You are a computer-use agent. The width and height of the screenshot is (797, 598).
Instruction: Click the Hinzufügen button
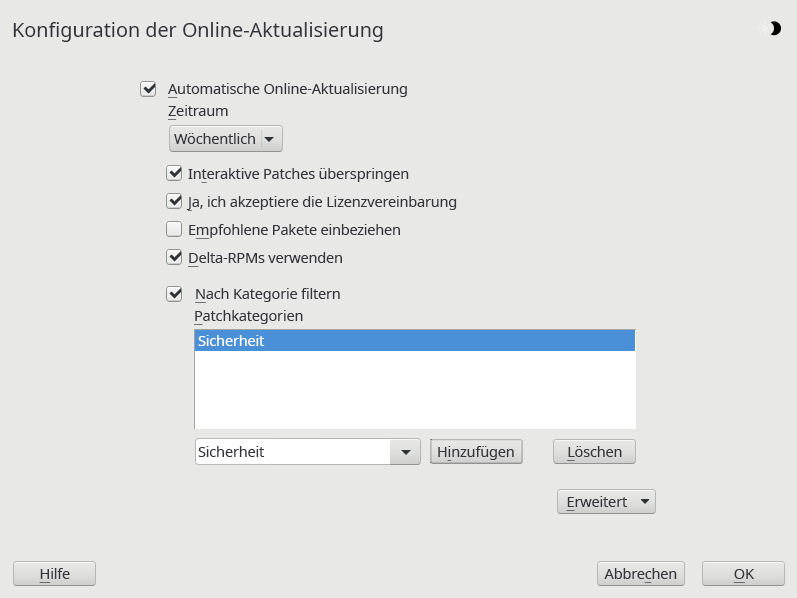click(476, 452)
